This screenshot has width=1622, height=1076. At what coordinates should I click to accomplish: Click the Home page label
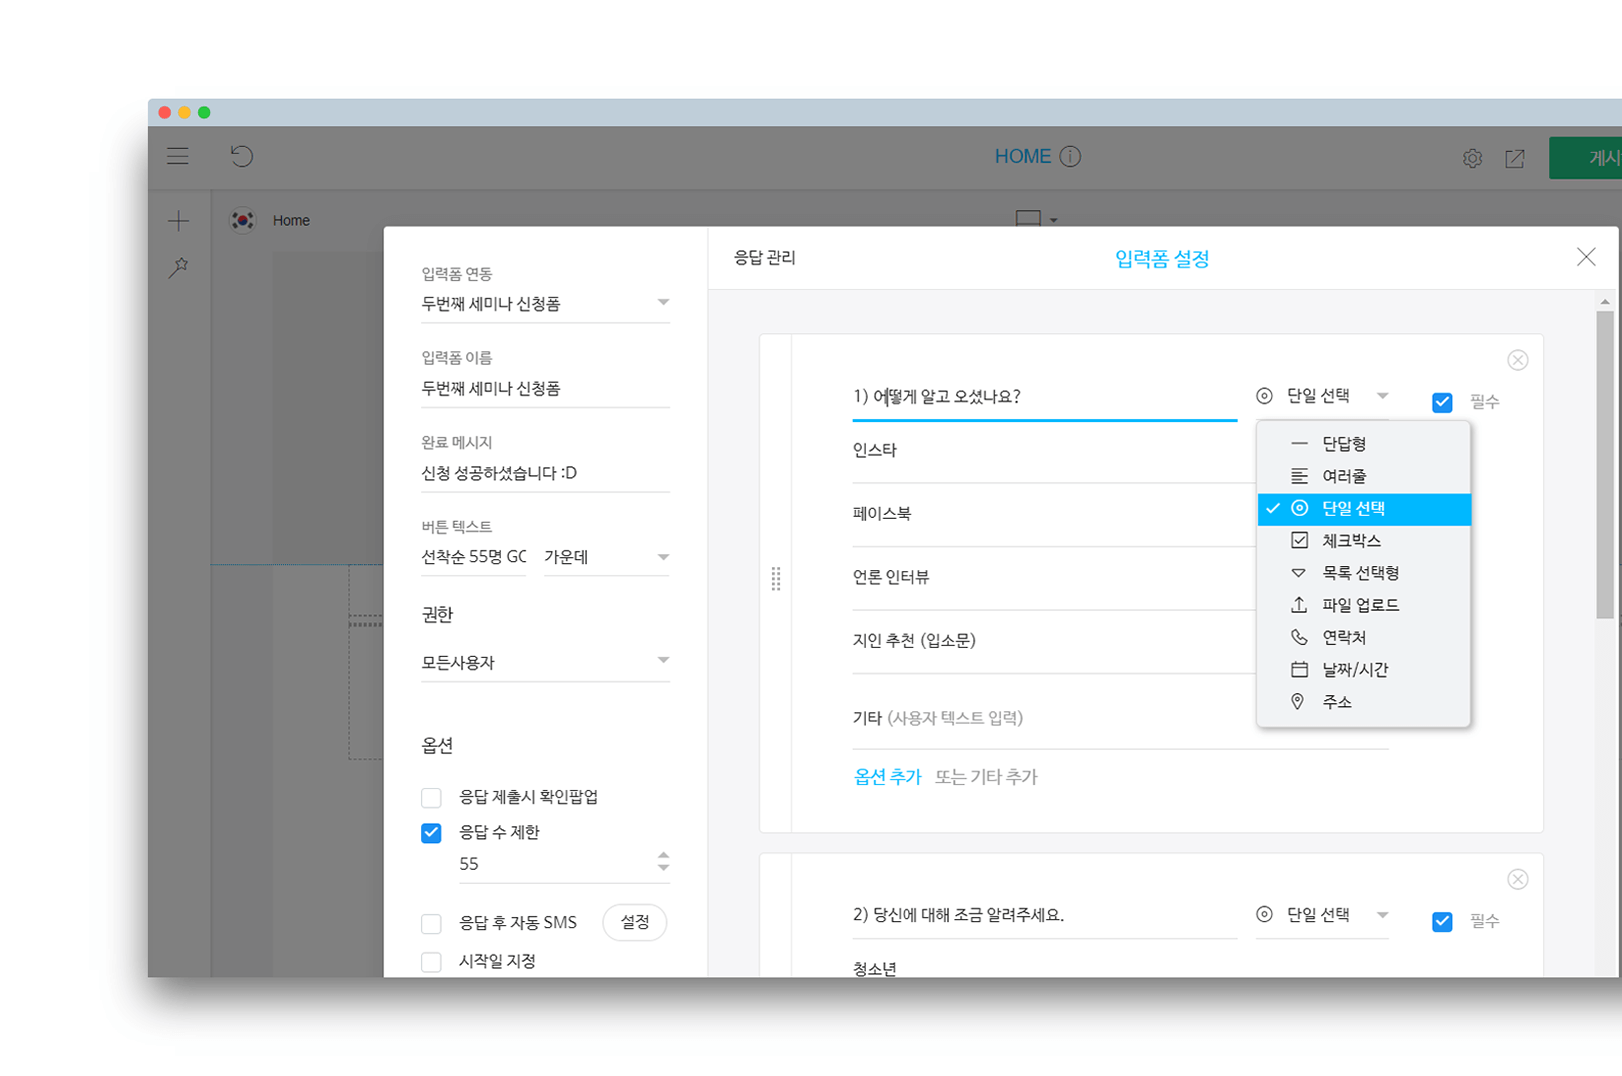[291, 220]
